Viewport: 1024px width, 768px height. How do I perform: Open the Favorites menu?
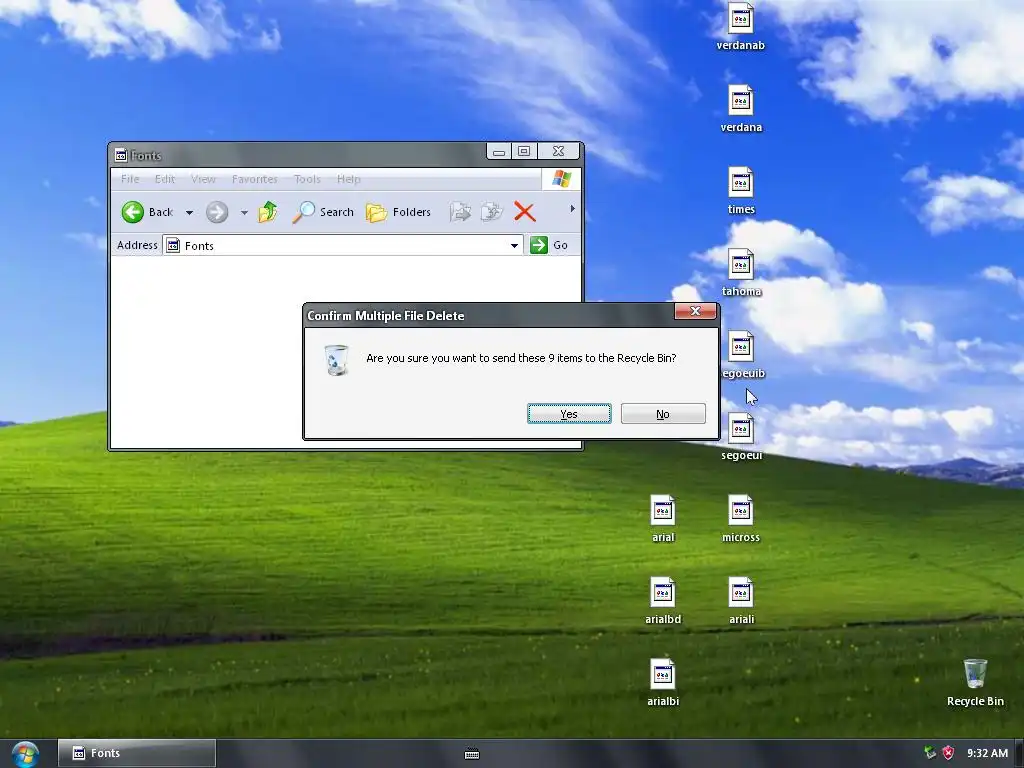tap(255, 179)
